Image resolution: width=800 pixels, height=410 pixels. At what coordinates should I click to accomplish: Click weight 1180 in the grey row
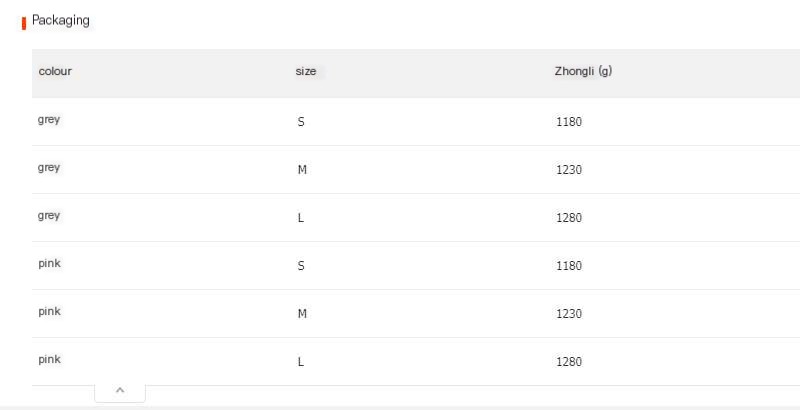pos(568,122)
